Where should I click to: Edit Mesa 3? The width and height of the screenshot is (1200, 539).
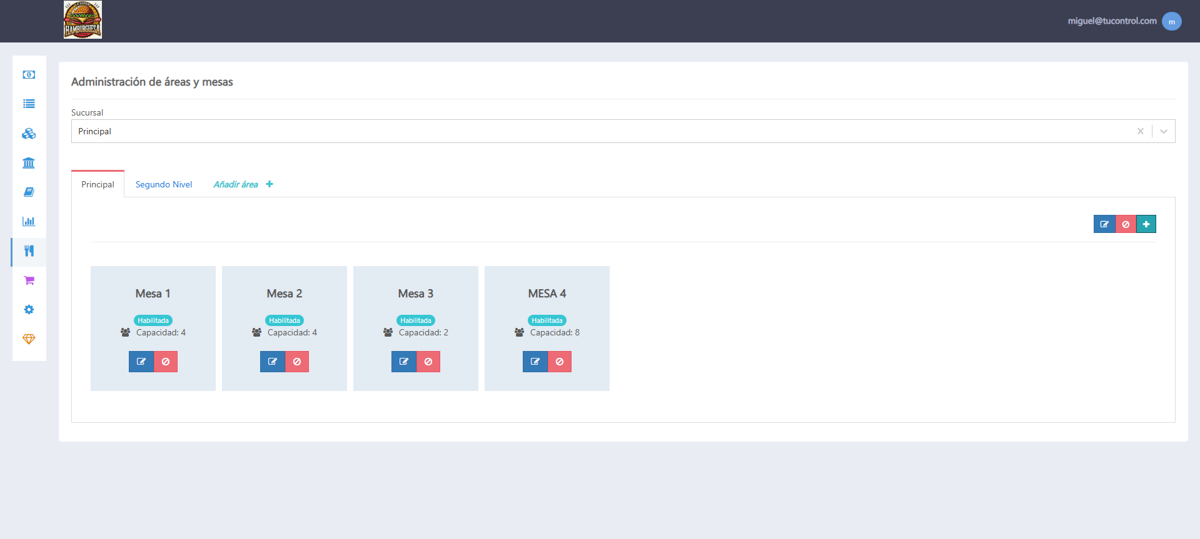404,361
